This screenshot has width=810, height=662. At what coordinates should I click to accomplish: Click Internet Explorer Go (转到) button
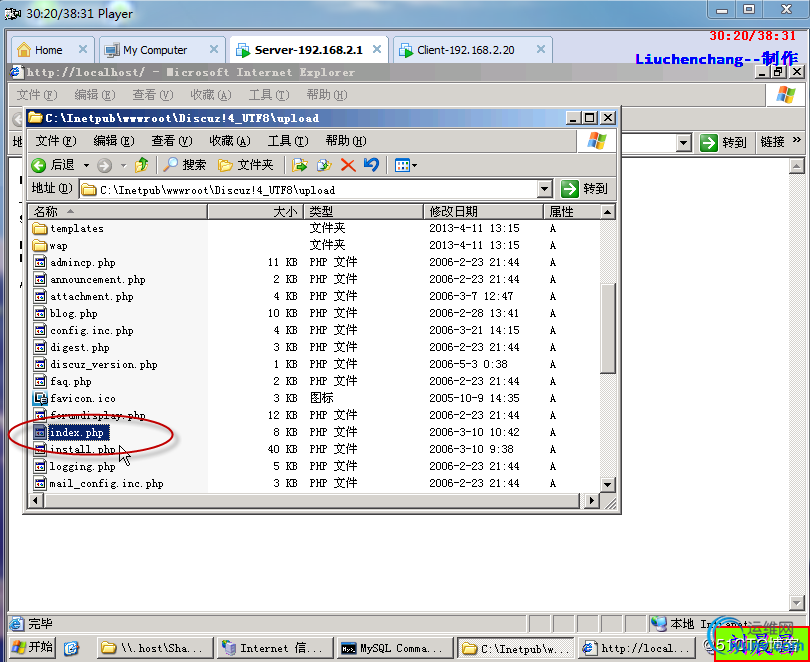point(723,143)
